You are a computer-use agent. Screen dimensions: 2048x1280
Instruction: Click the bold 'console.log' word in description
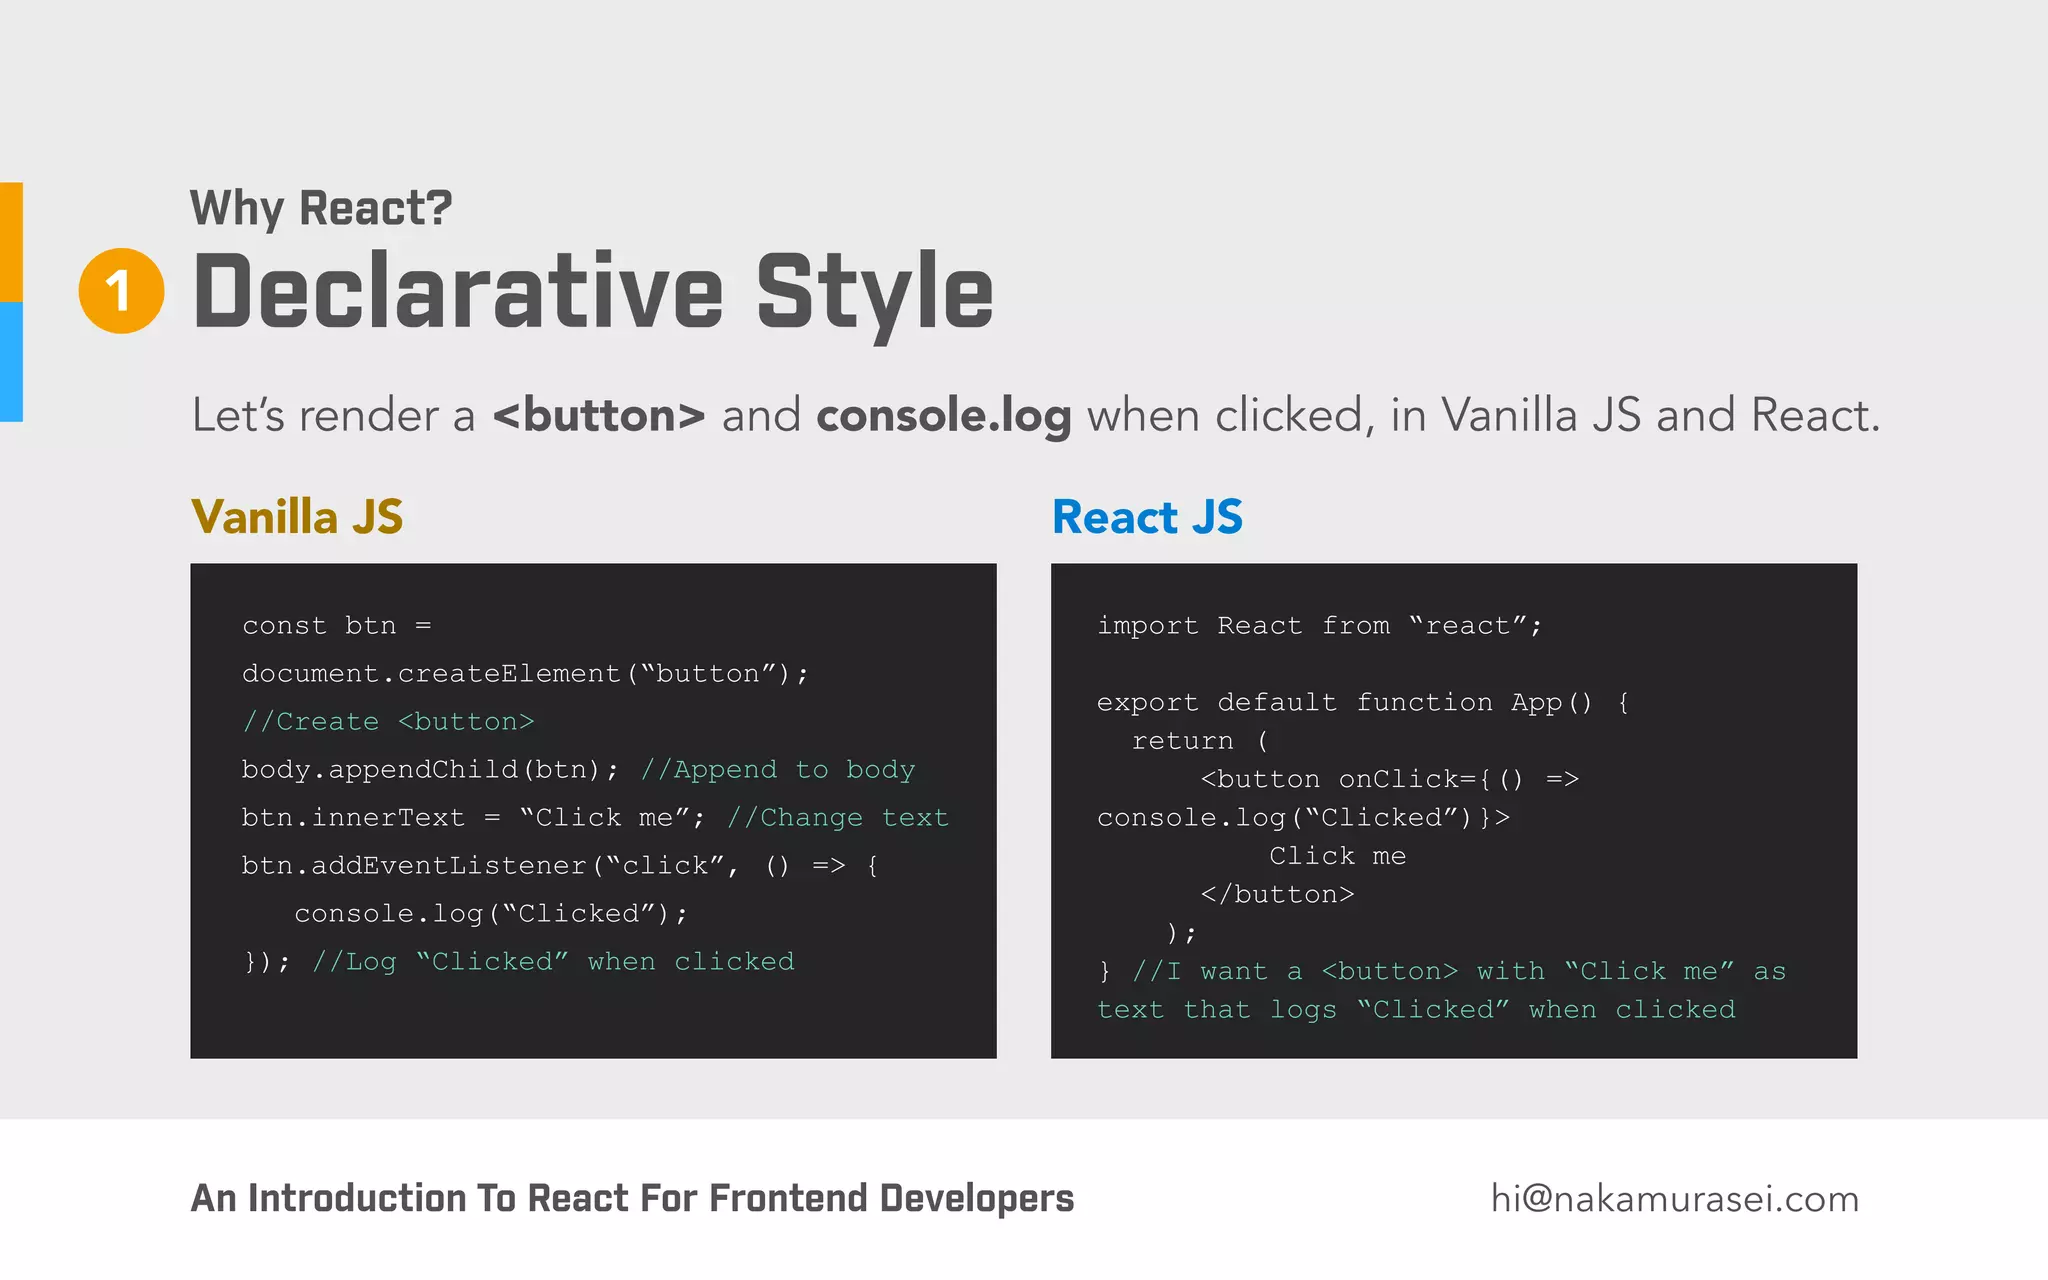pos(943,415)
